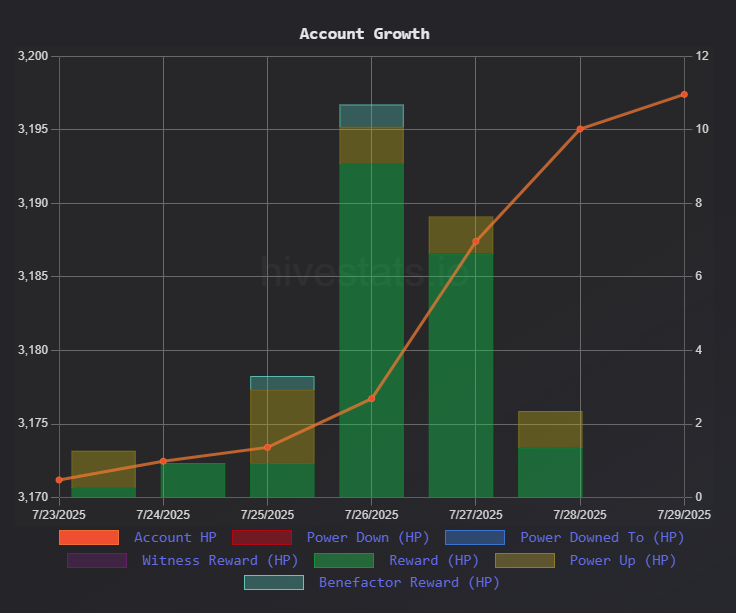Click the olive Power Up segment at 7/25/2025
736x613 pixels.
pos(282,426)
